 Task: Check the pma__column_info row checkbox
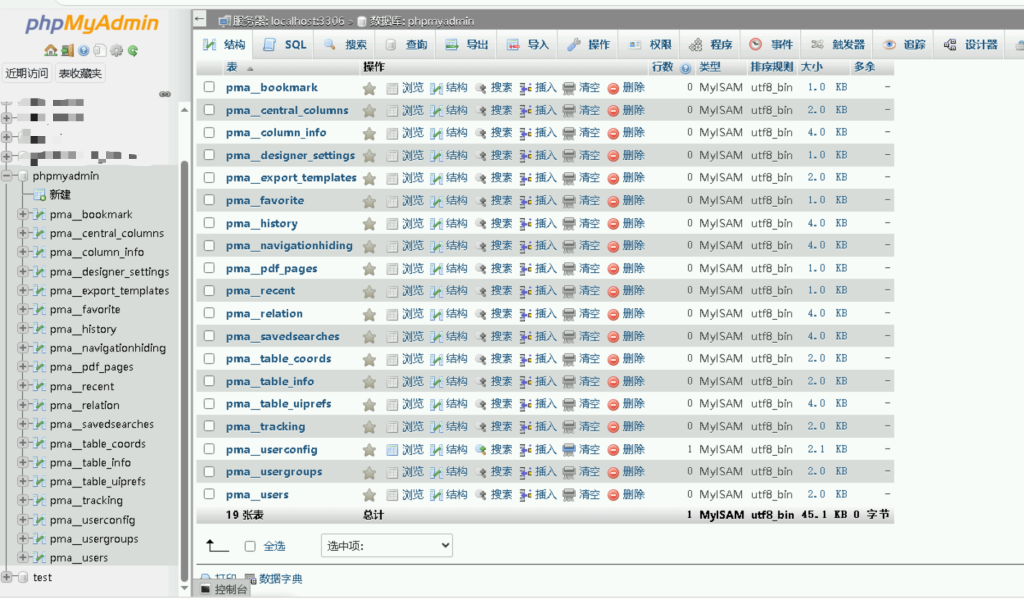tap(209, 132)
